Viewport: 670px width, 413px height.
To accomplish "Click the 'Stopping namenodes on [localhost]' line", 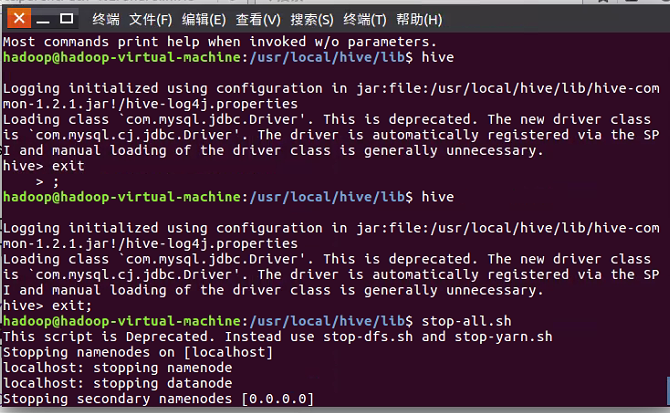I will [x=138, y=352].
